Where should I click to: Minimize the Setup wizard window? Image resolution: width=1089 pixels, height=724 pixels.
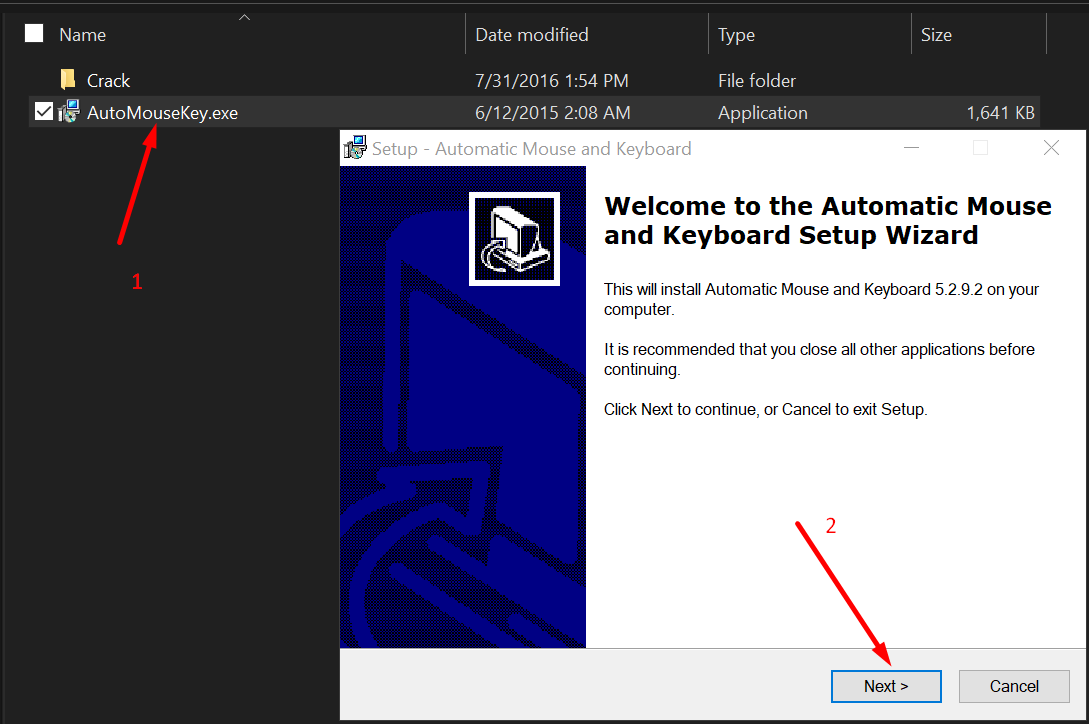(x=910, y=148)
